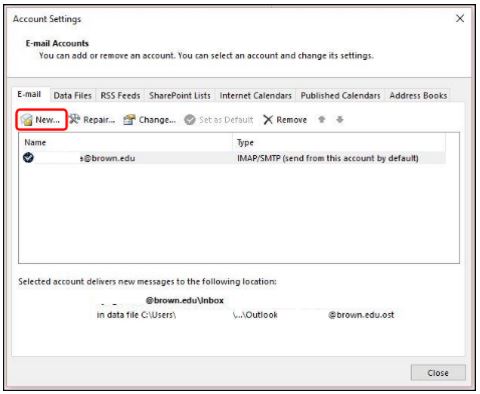Click the Set as Default checkmark icon
The width and height of the screenshot is (480, 394).
click(190, 120)
